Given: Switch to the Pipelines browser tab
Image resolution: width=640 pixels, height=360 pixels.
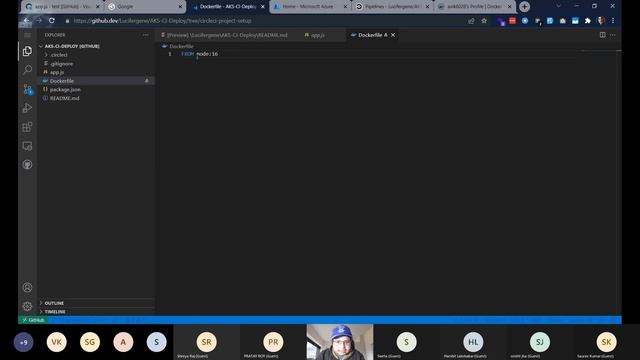Looking at the screenshot, I should pos(392,7).
